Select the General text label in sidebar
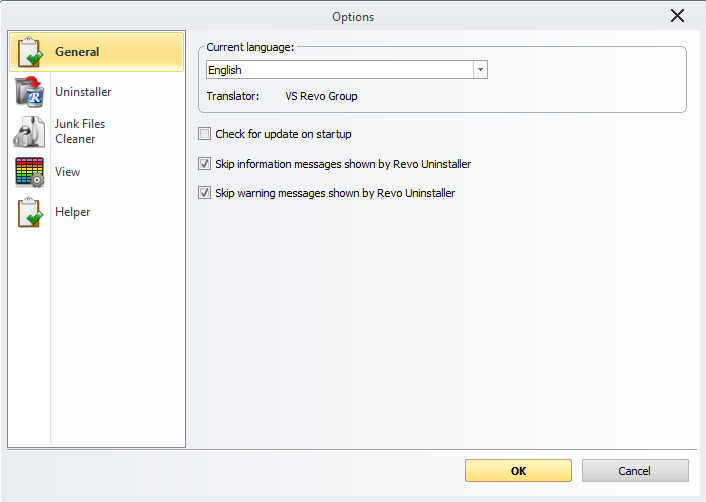 77,52
